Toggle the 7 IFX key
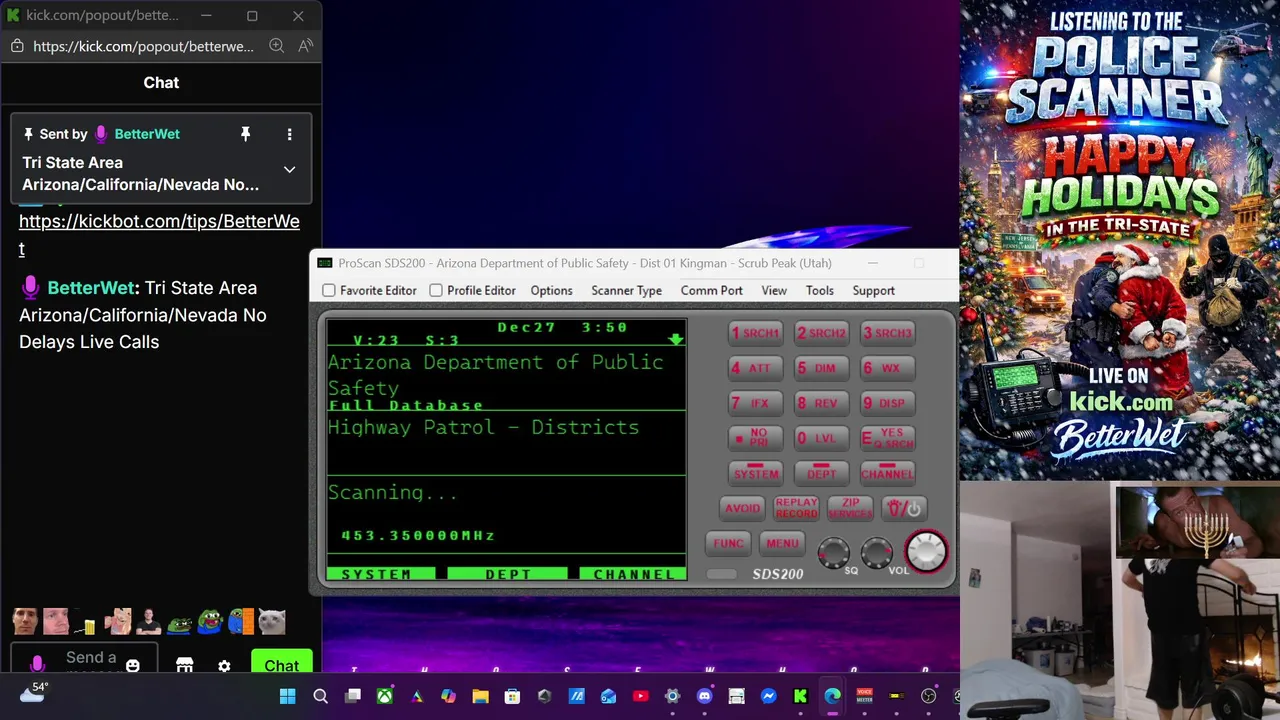The width and height of the screenshot is (1280, 720). pos(755,403)
